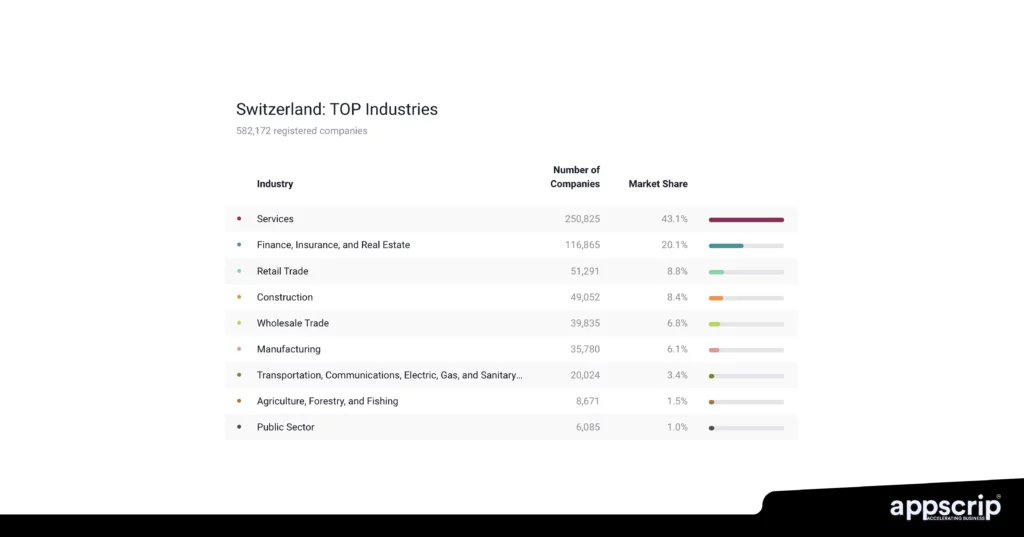This screenshot has height=537, width=1024.
Task: Click the dark red dot beside Services
Action: (x=239, y=219)
